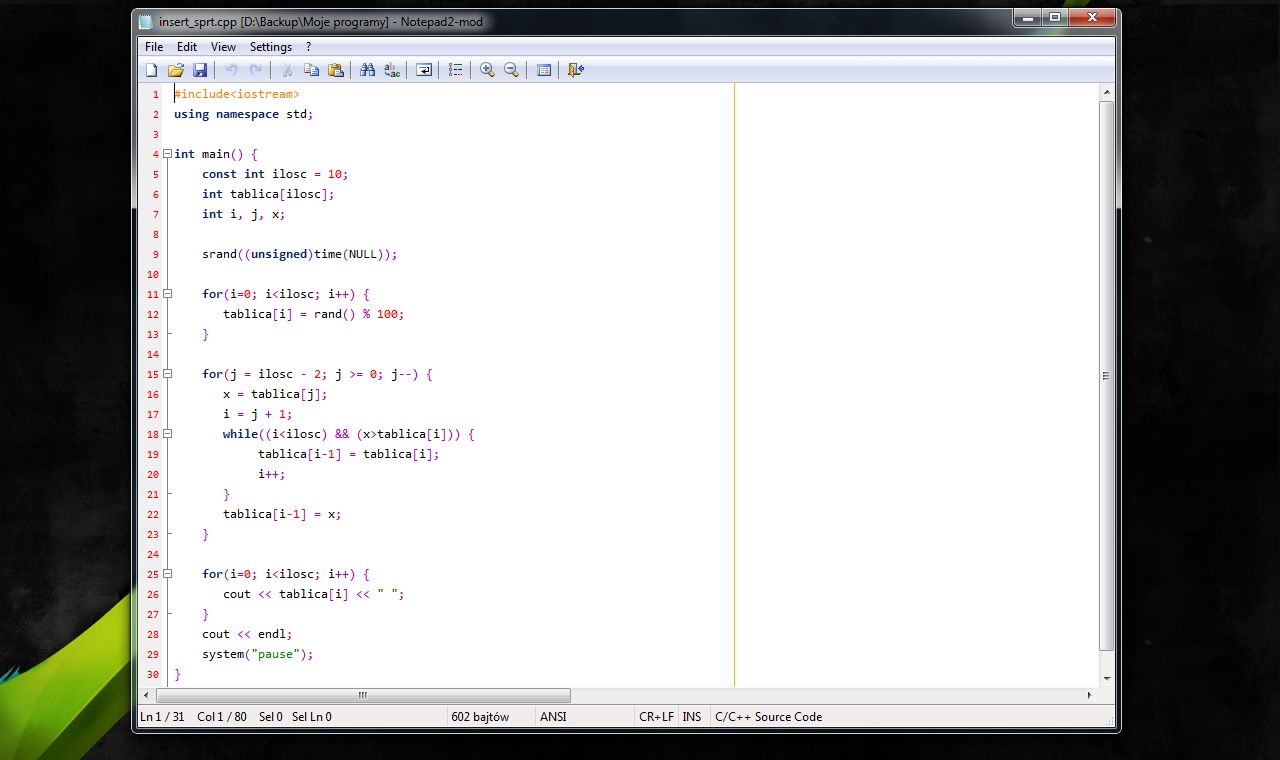Cut the selected text
Image resolution: width=1280 pixels, height=760 pixels.
click(285, 69)
